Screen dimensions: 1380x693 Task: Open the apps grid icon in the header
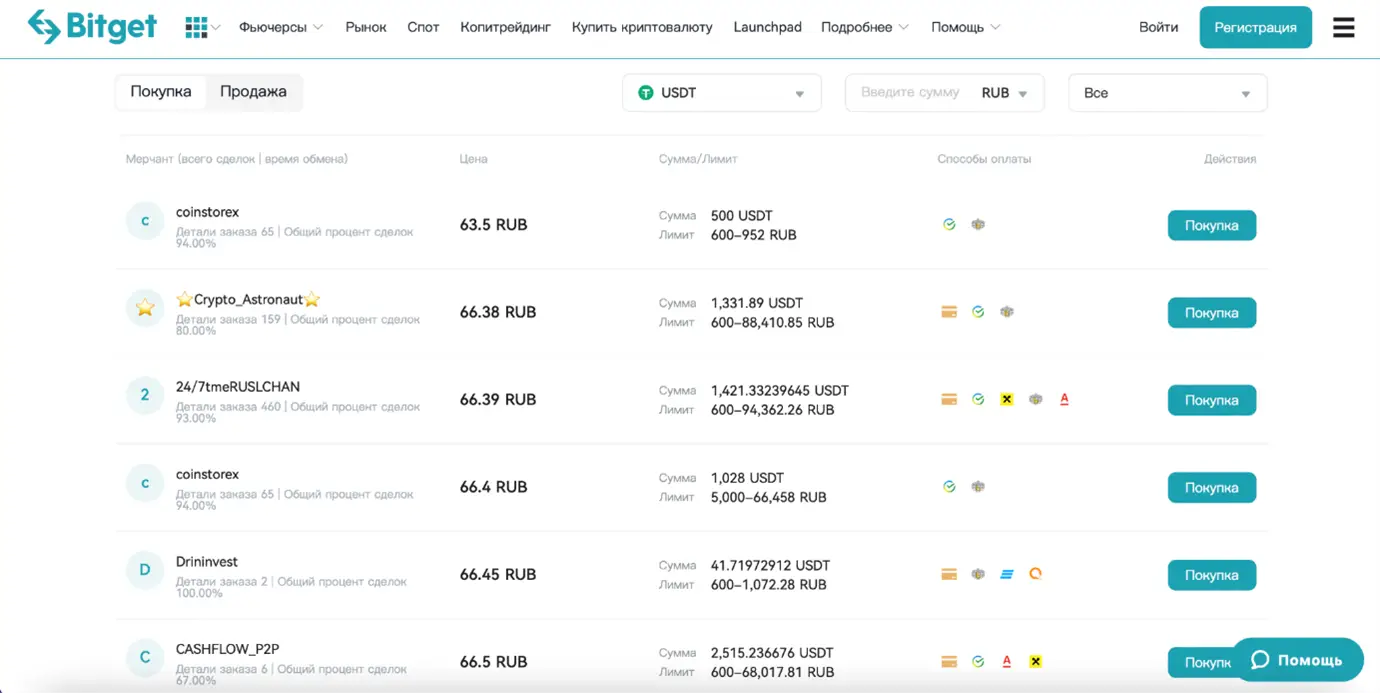coord(196,27)
